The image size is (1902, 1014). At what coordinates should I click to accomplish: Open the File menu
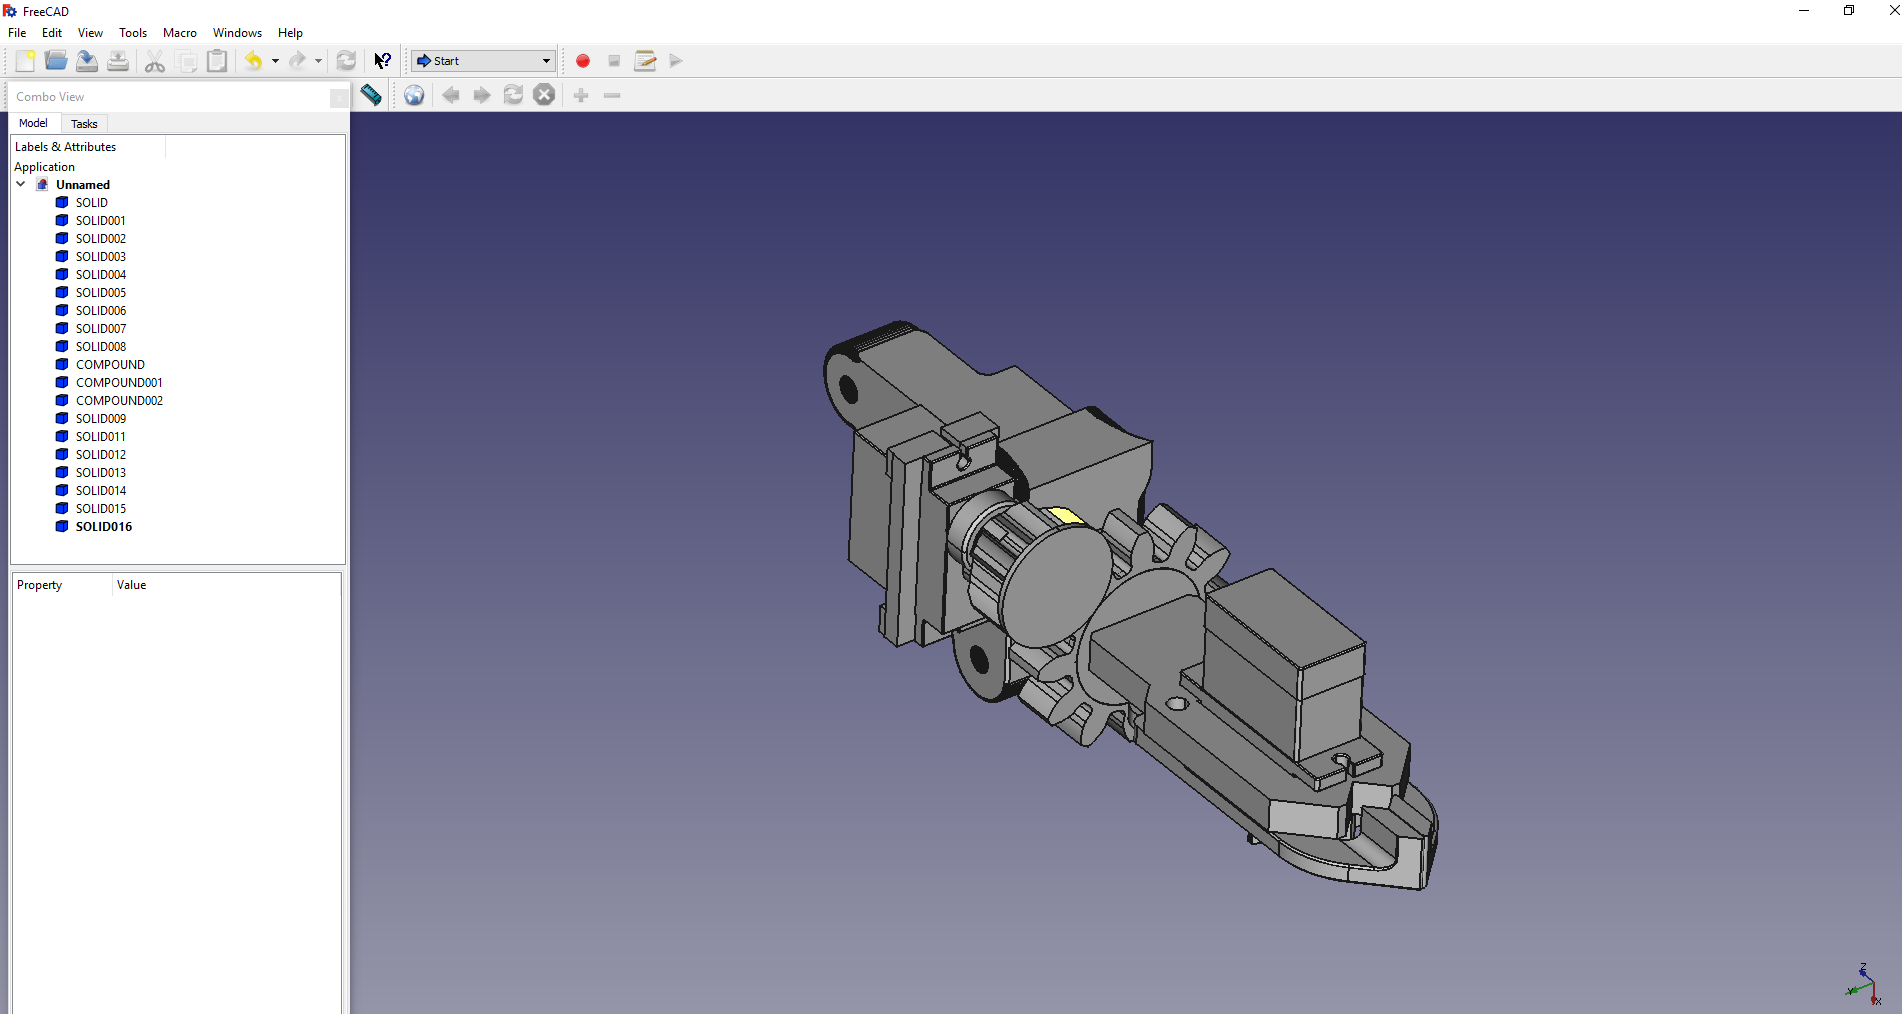coord(17,33)
